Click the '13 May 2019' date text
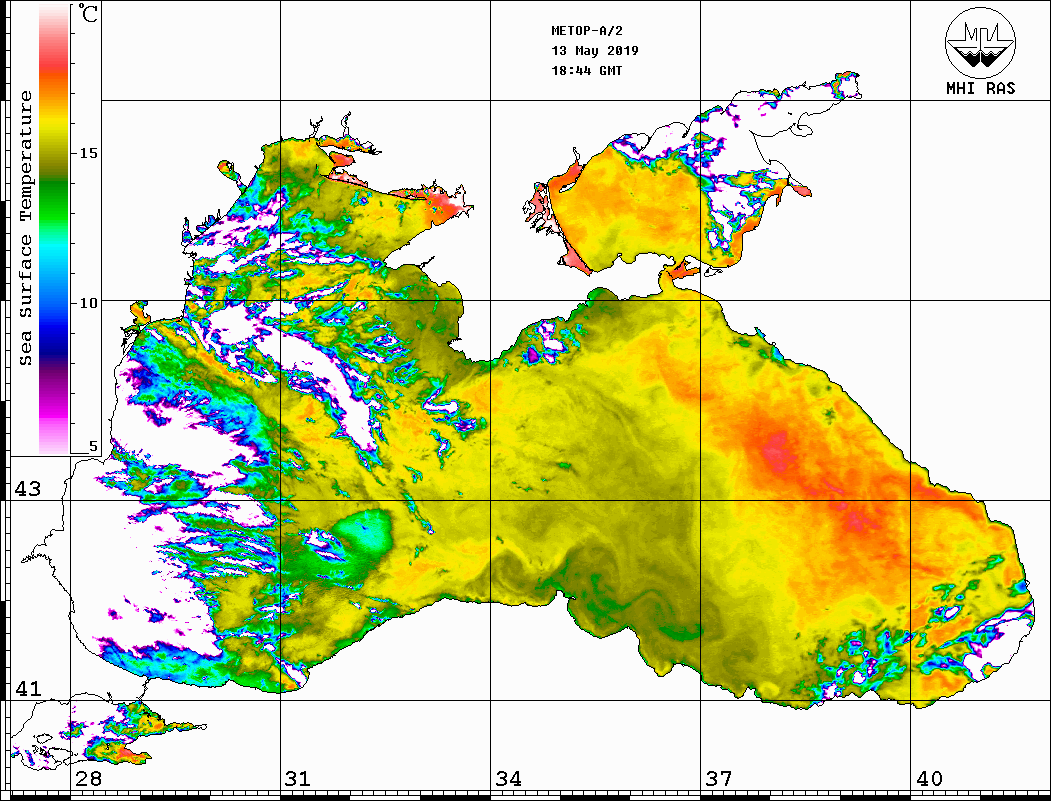This screenshot has height=801, width=1051. [x=595, y=50]
